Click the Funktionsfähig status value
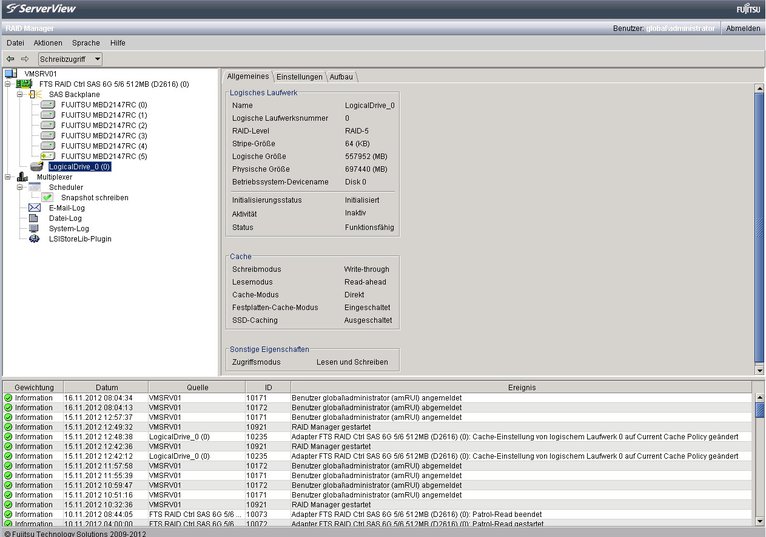Viewport: 766px width, 537px height. 369,227
